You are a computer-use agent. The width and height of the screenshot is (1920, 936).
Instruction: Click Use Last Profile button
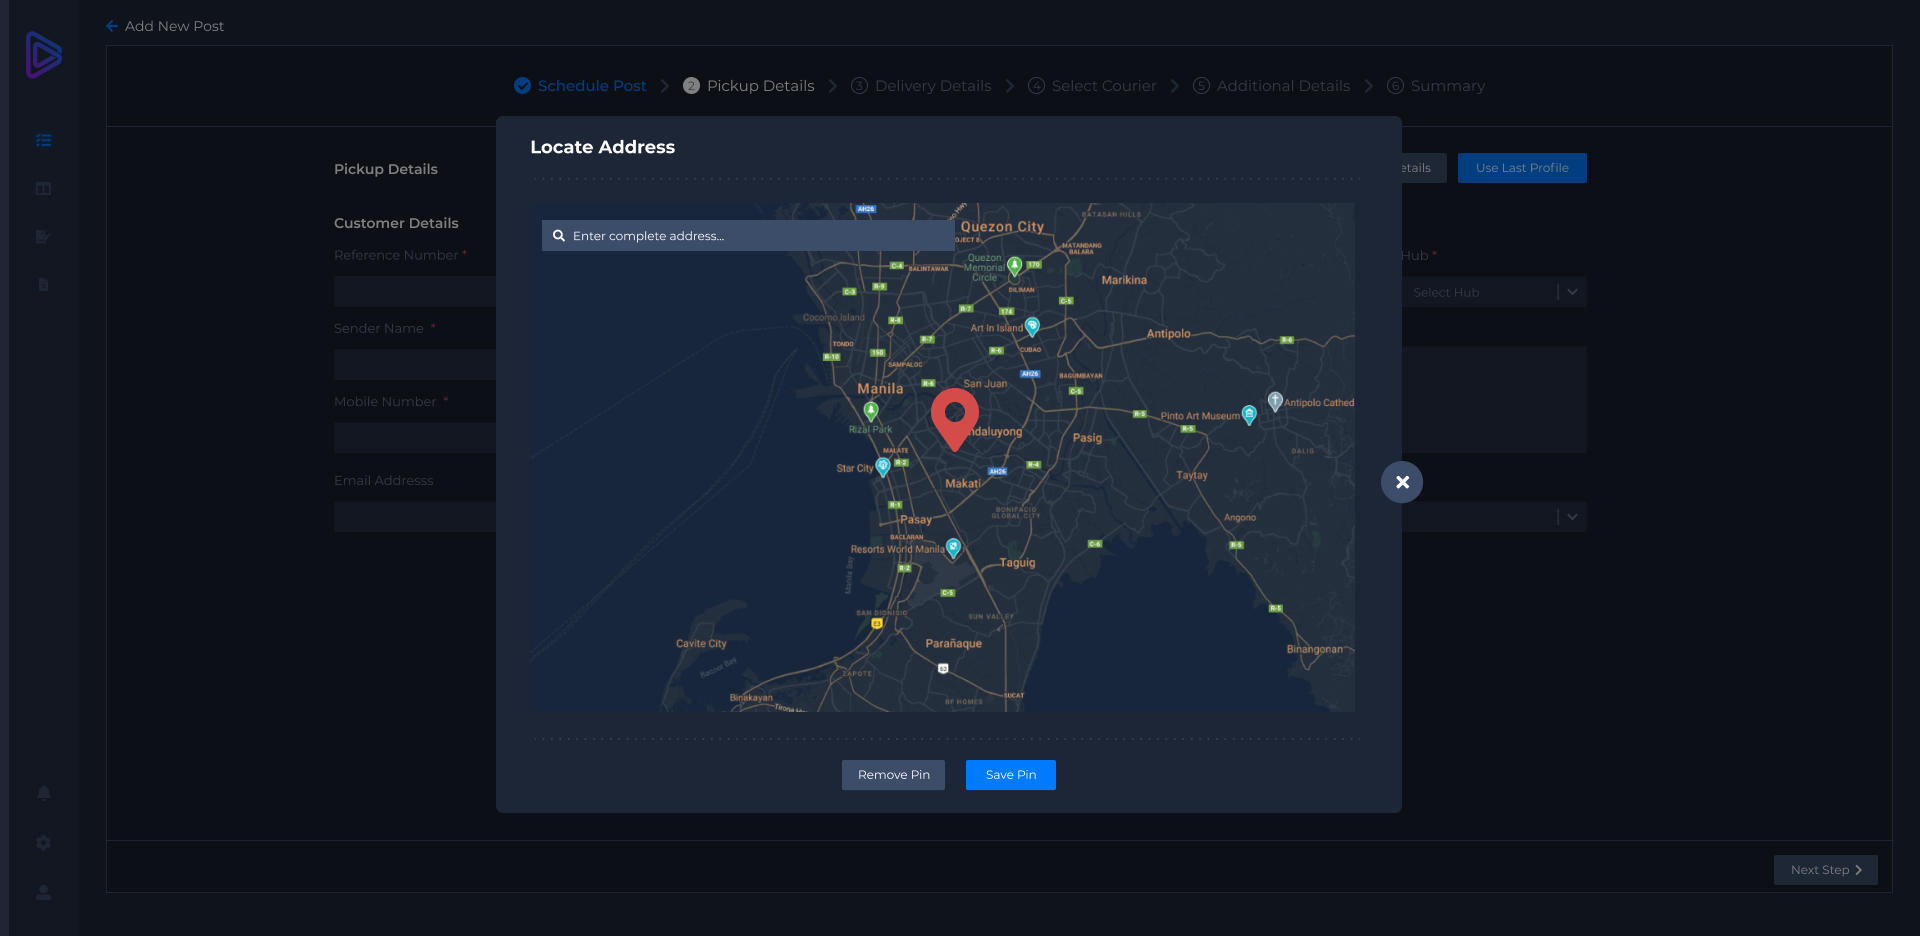[1522, 168]
